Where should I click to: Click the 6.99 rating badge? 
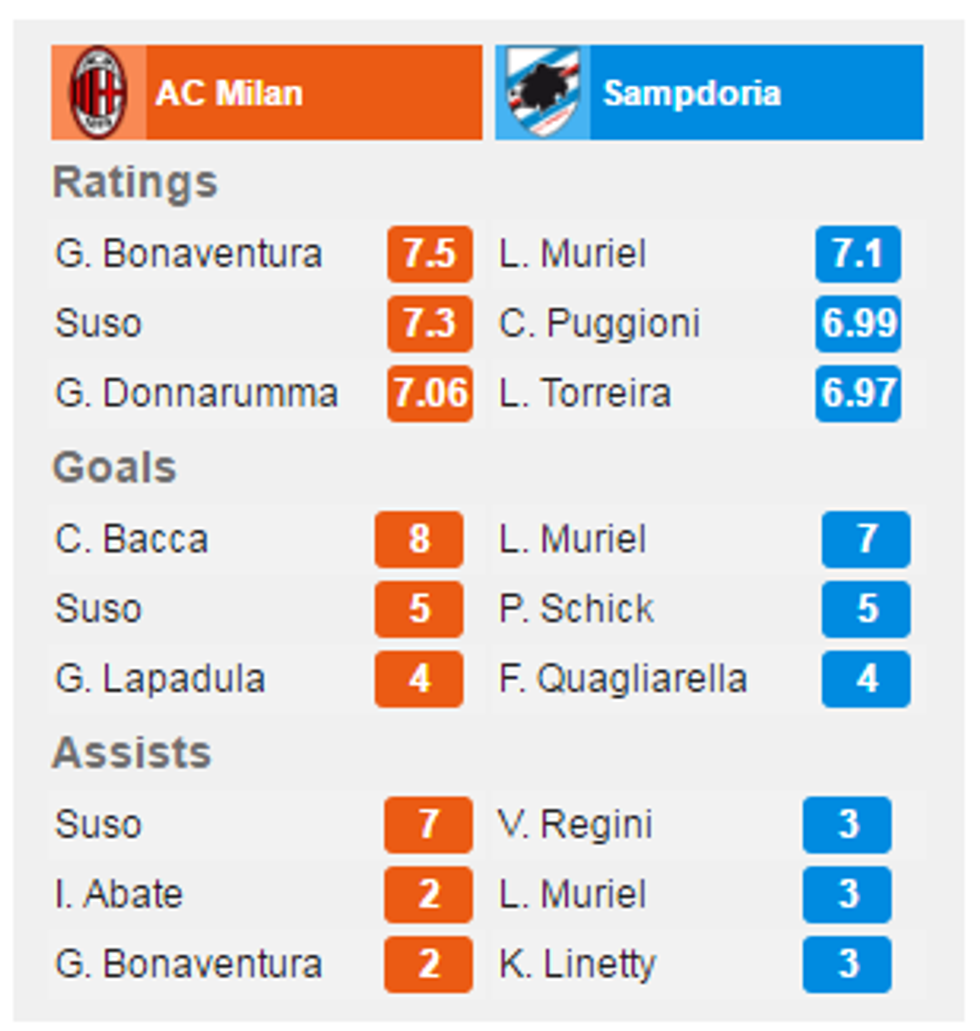858,324
